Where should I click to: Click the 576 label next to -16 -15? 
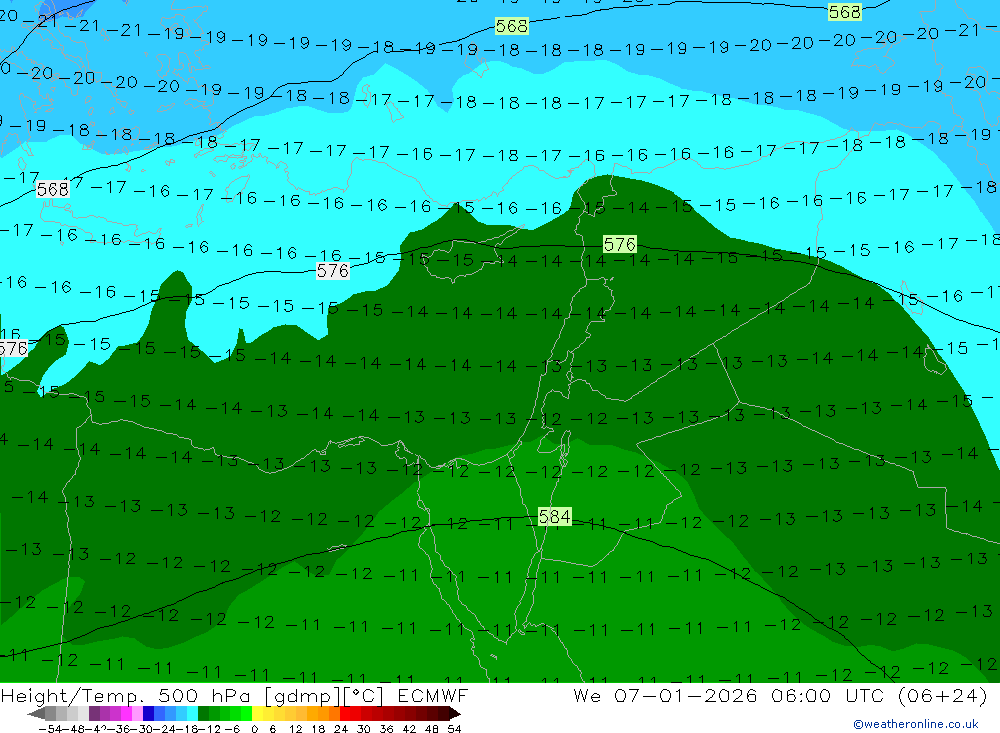pos(333,271)
